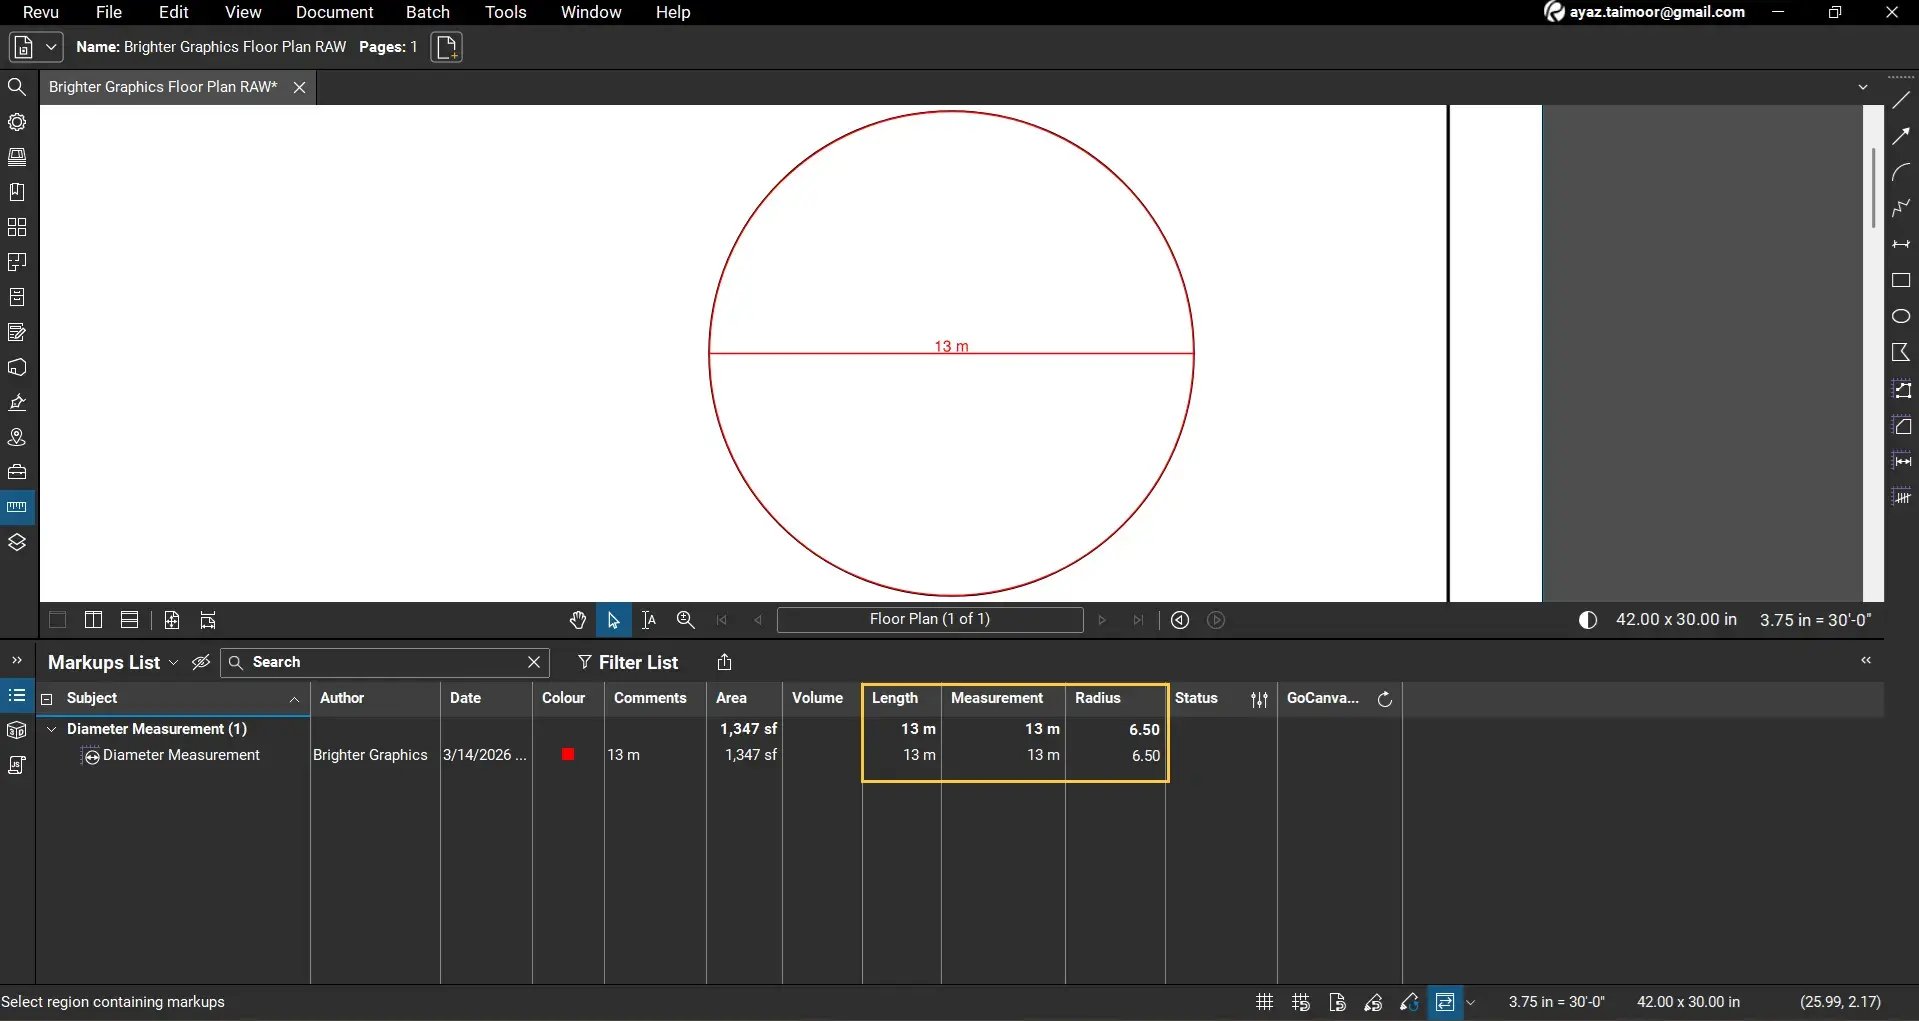The height and width of the screenshot is (1021, 1919).
Task: Open the Filter List
Action: pos(628,662)
